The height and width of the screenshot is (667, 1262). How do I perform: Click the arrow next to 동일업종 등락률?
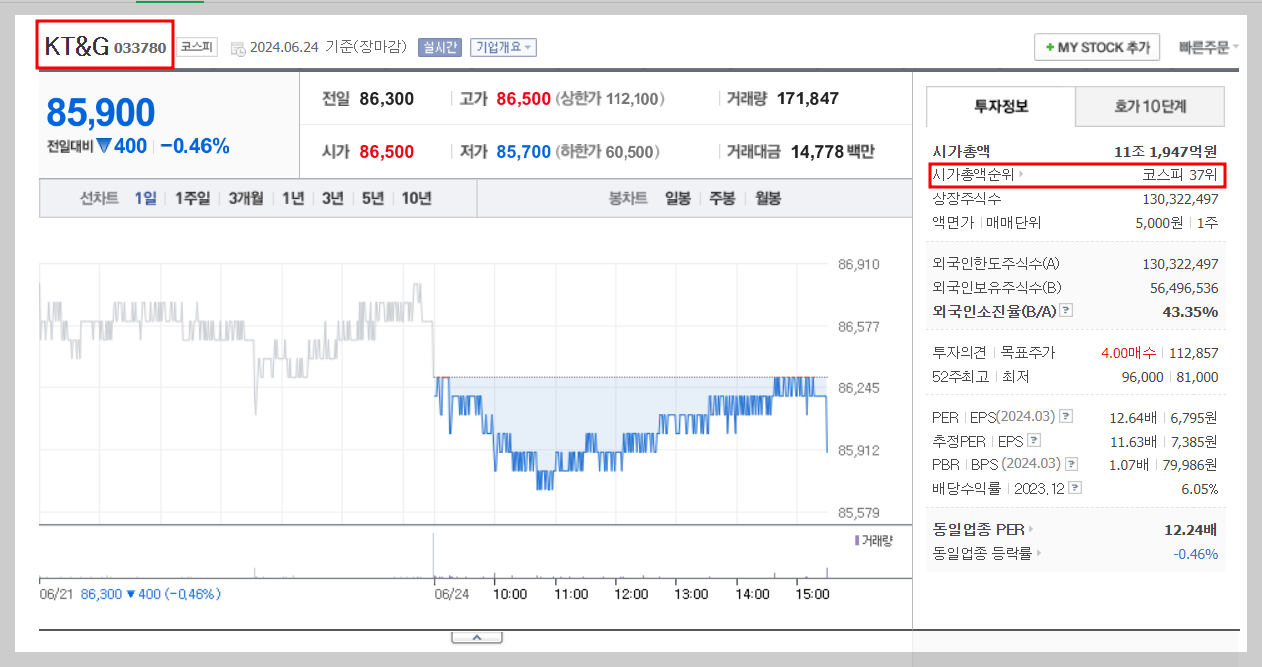pos(1038,553)
